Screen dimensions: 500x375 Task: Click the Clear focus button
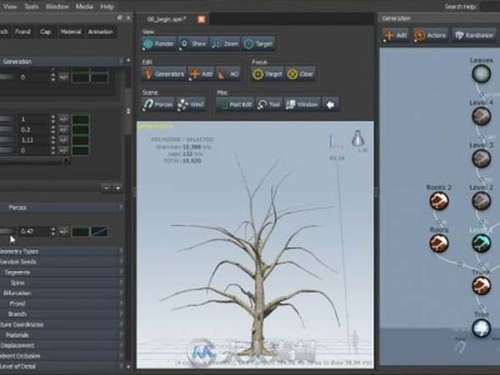pos(301,74)
